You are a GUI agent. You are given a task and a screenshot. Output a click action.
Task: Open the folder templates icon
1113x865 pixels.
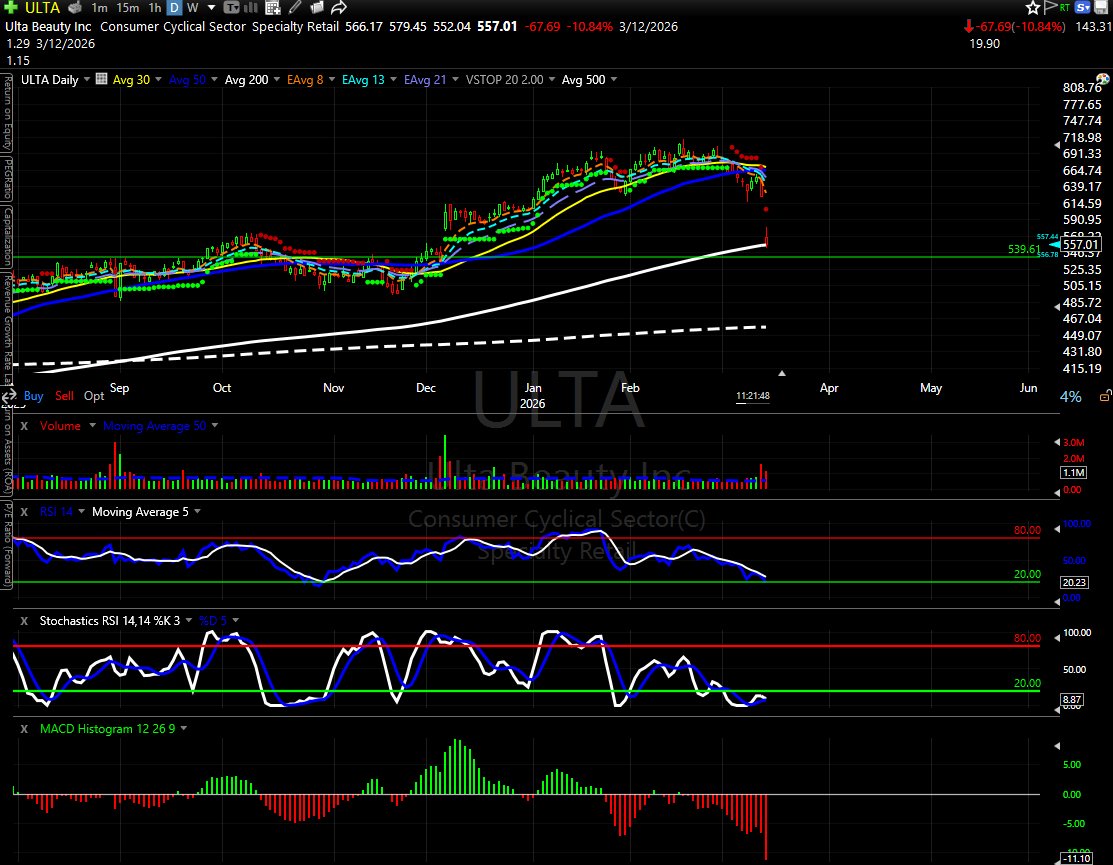coord(317,8)
